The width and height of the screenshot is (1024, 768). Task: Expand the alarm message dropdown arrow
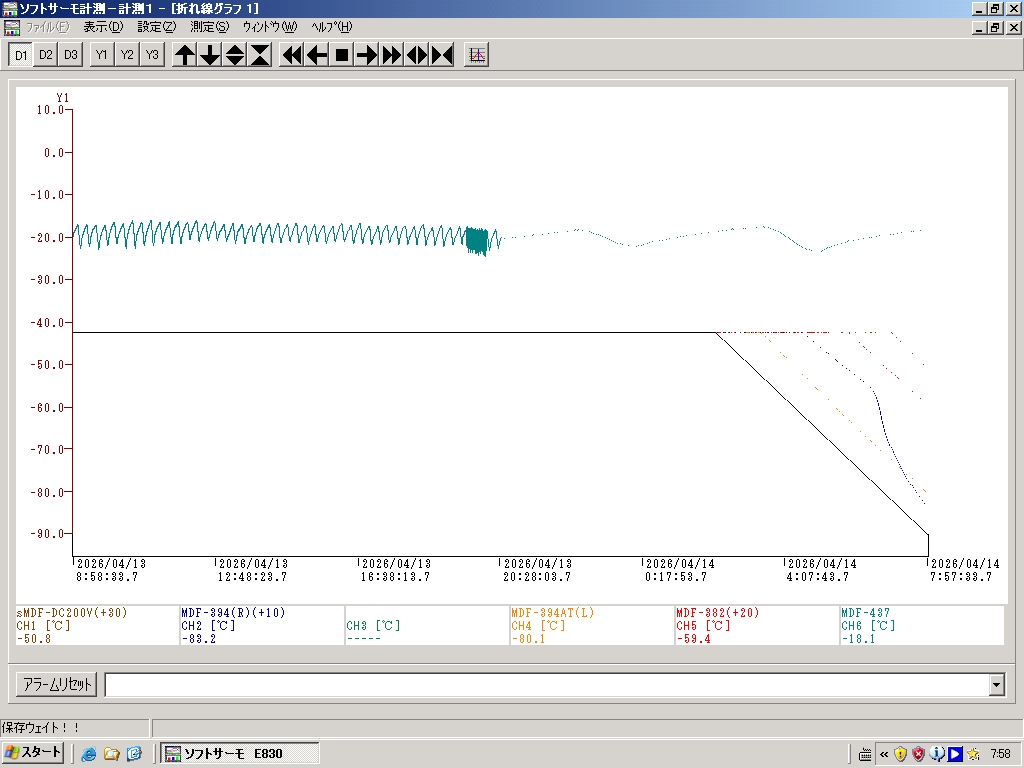[996, 685]
